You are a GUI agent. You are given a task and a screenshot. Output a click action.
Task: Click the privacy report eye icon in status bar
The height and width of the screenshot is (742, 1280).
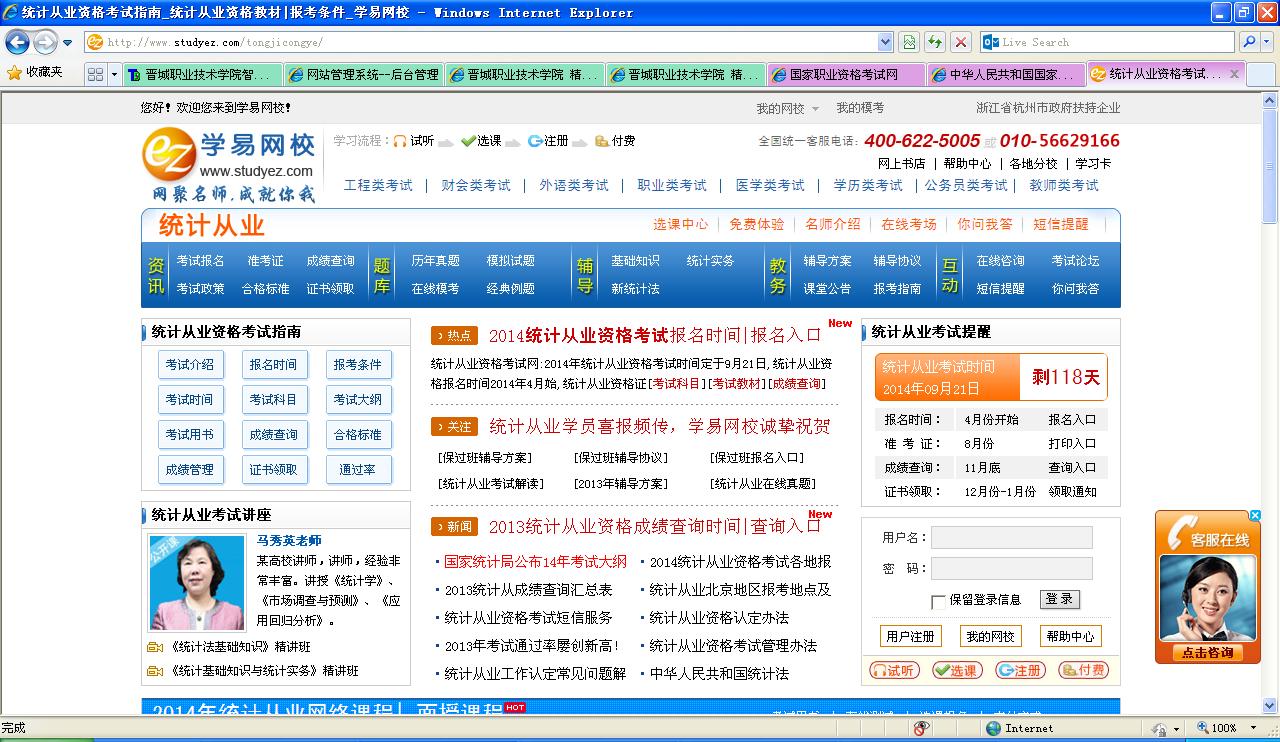click(921, 728)
